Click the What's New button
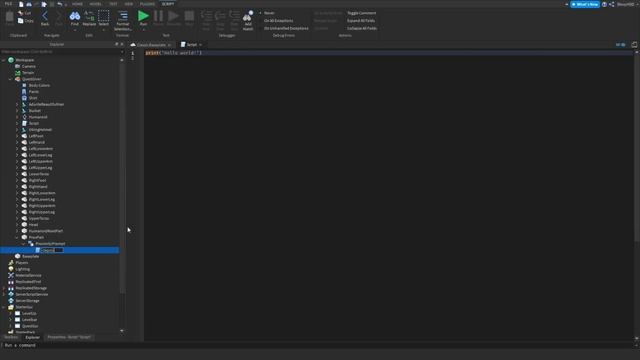 click(585, 4)
